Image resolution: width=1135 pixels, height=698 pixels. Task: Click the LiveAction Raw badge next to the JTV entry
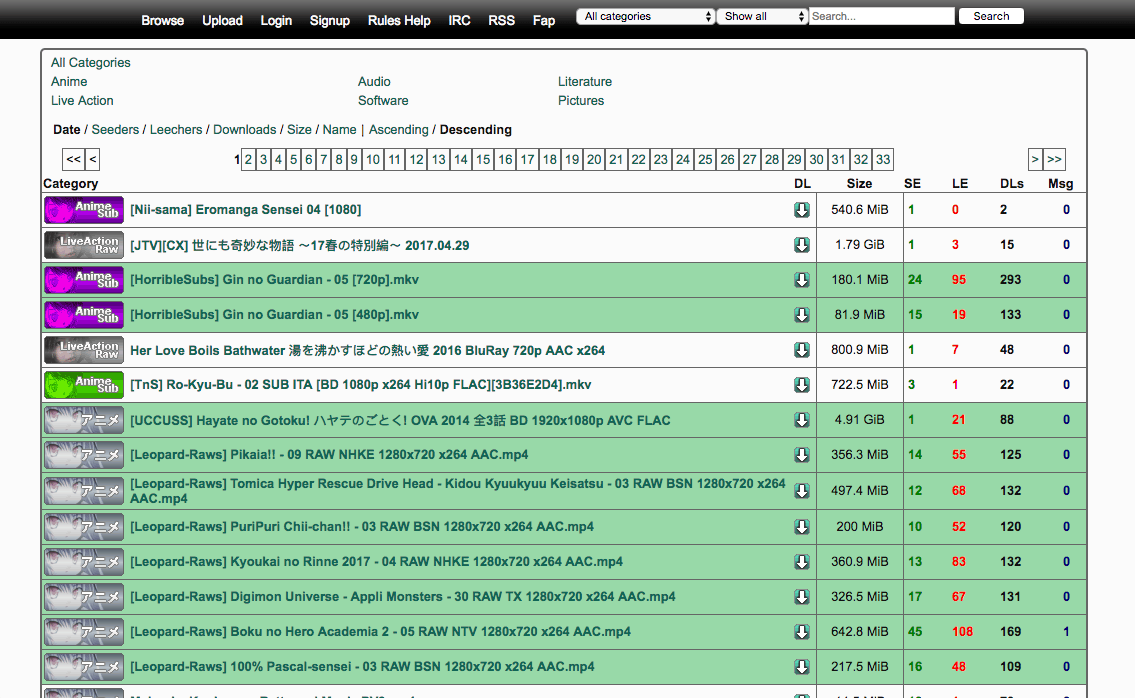[83, 244]
